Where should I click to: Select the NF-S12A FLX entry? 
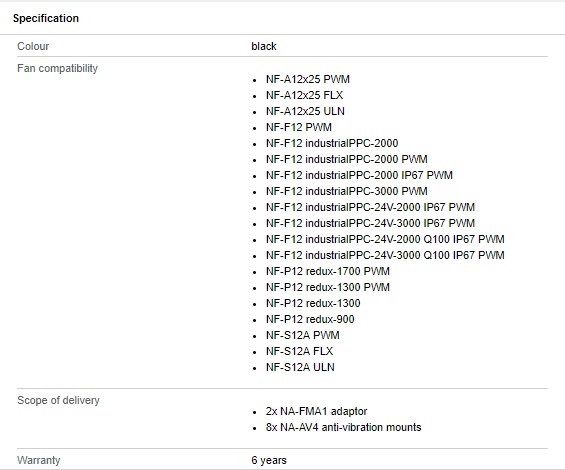click(299, 351)
